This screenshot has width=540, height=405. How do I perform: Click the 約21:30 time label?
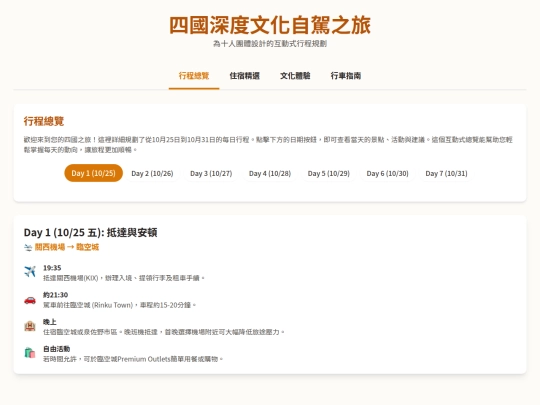click(55, 295)
